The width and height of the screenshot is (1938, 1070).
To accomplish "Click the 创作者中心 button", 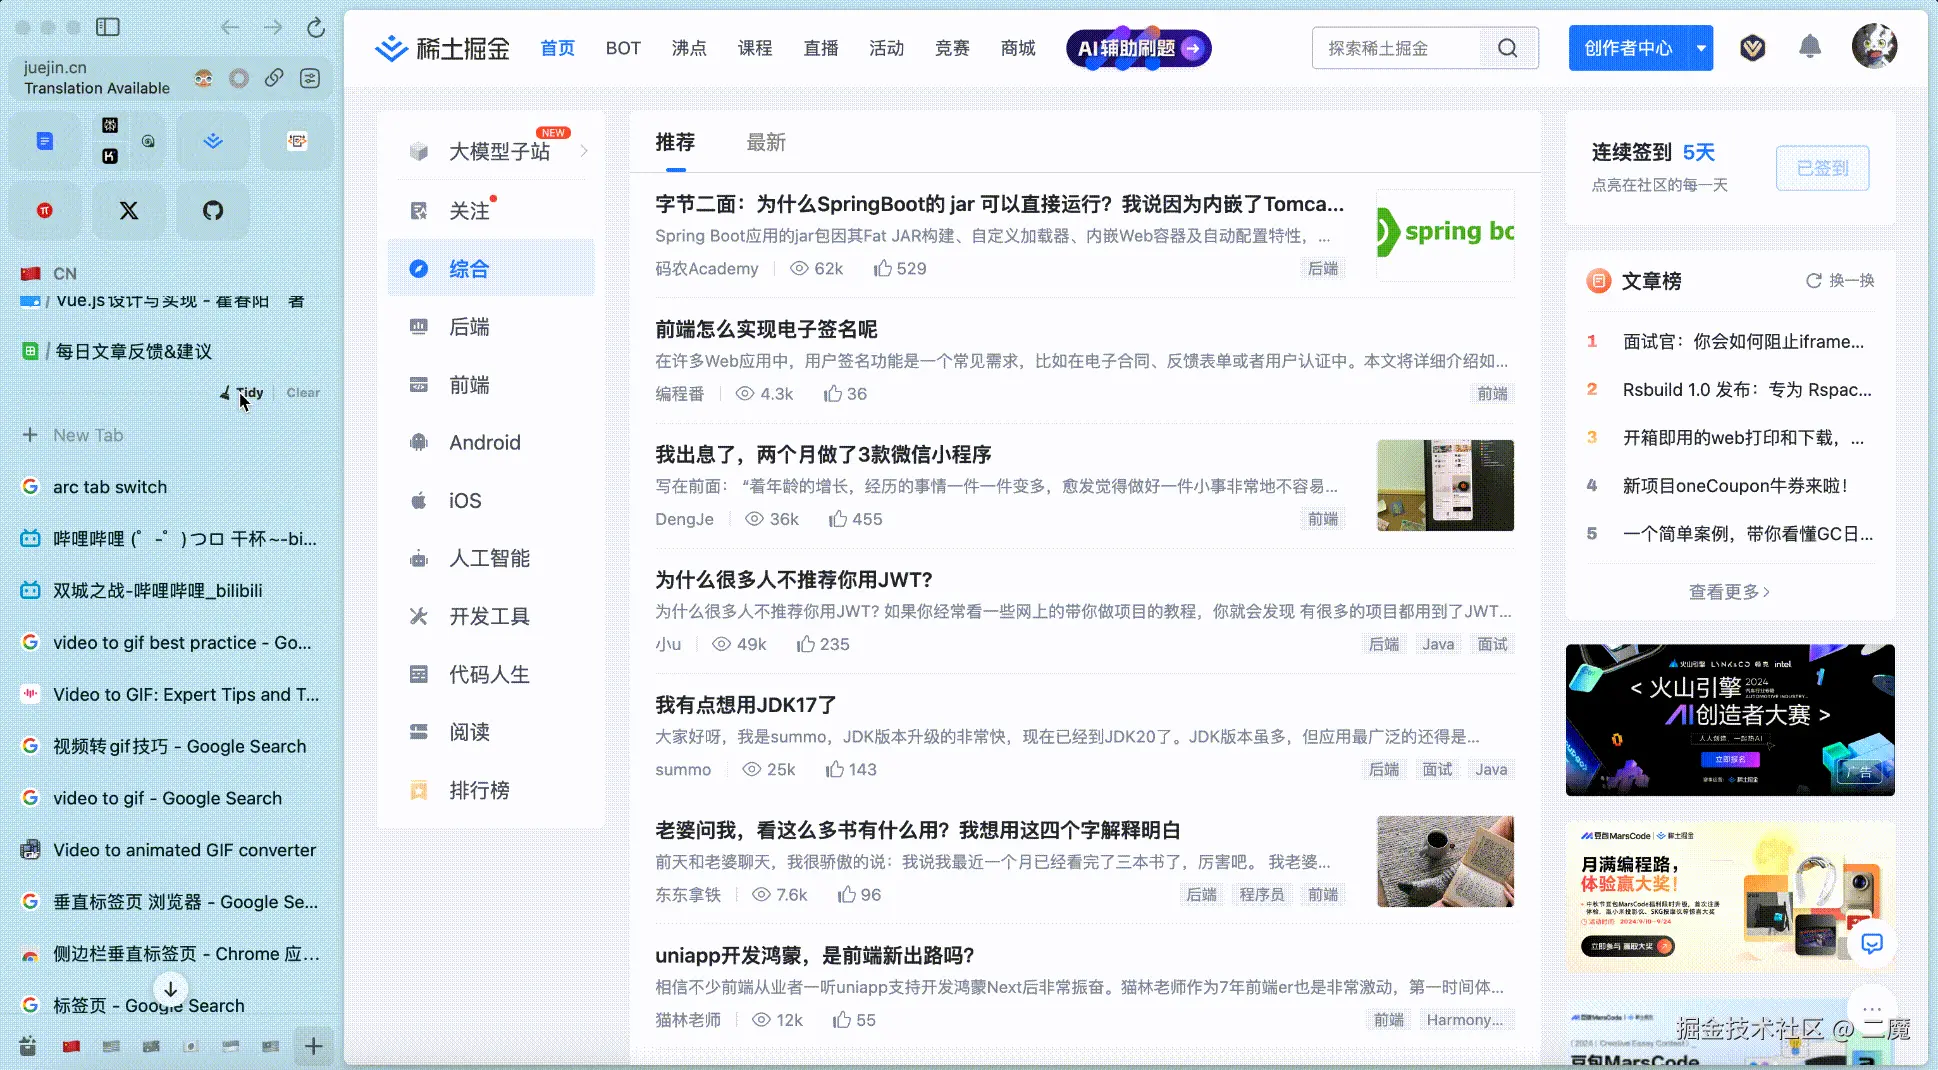I will (1628, 48).
